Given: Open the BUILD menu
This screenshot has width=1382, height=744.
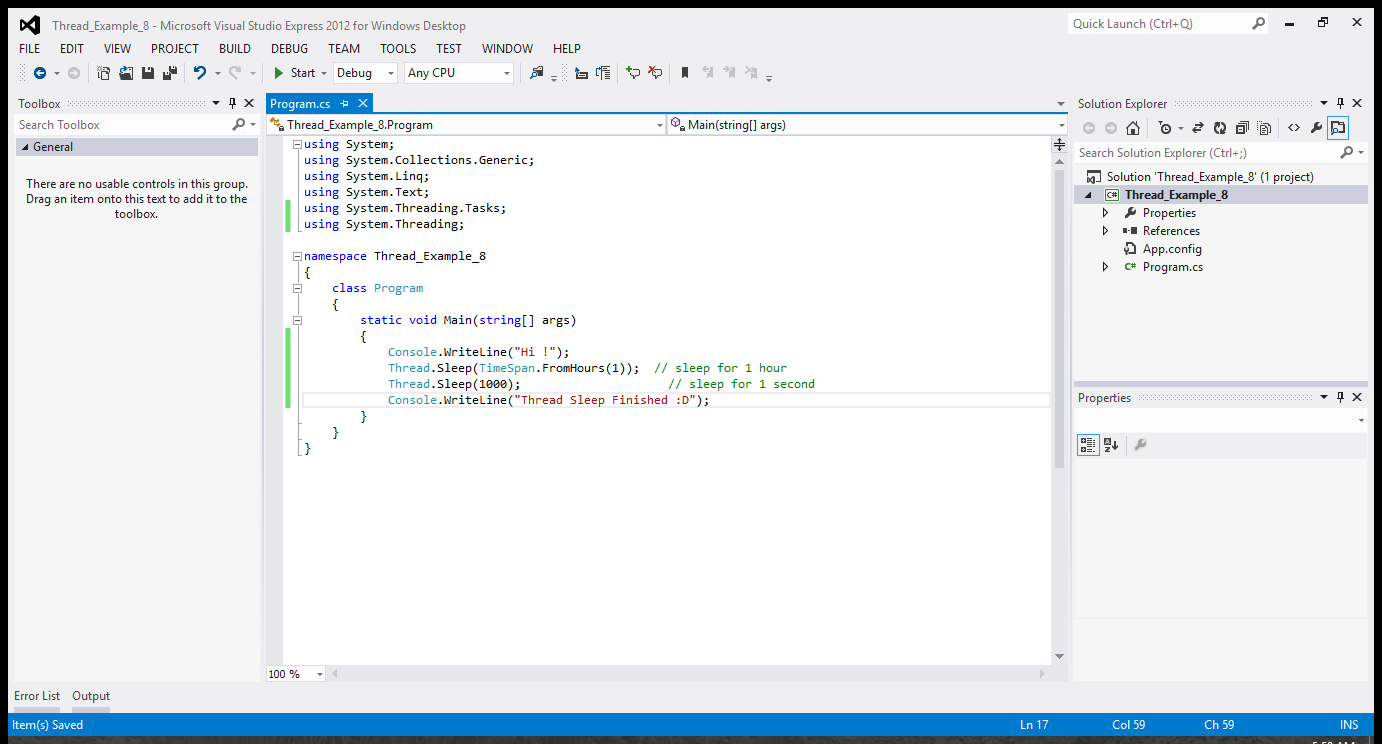Looking at the screenshot, I should coord(235,48).
